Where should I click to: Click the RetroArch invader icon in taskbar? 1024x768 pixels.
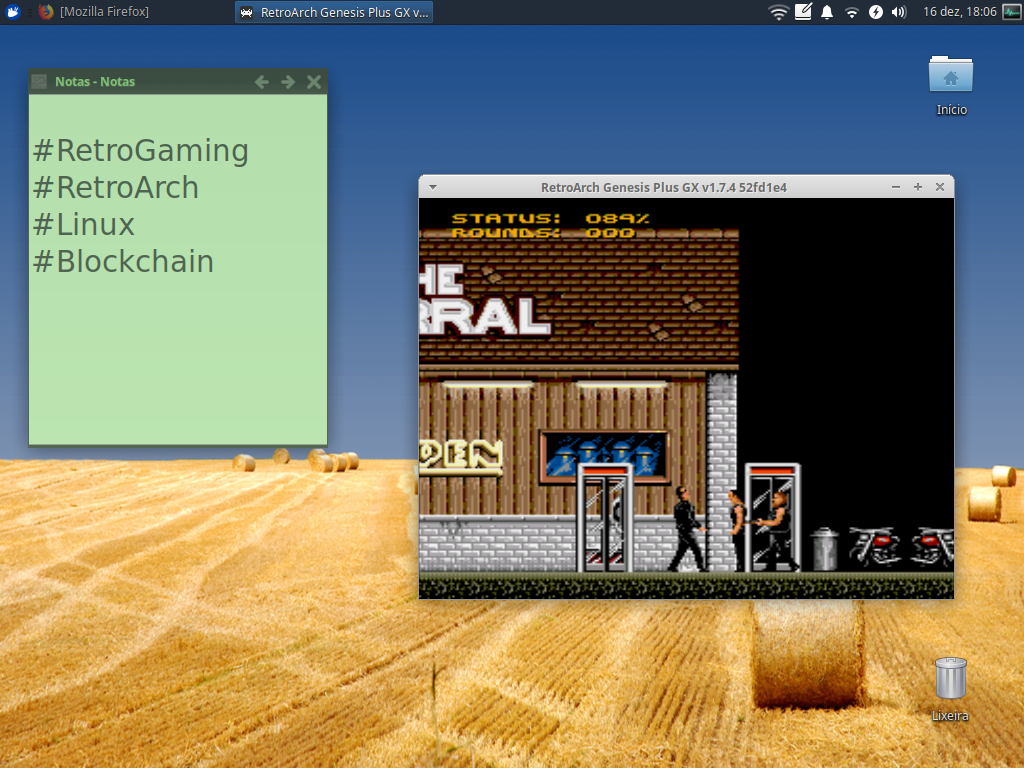[247, 12]
